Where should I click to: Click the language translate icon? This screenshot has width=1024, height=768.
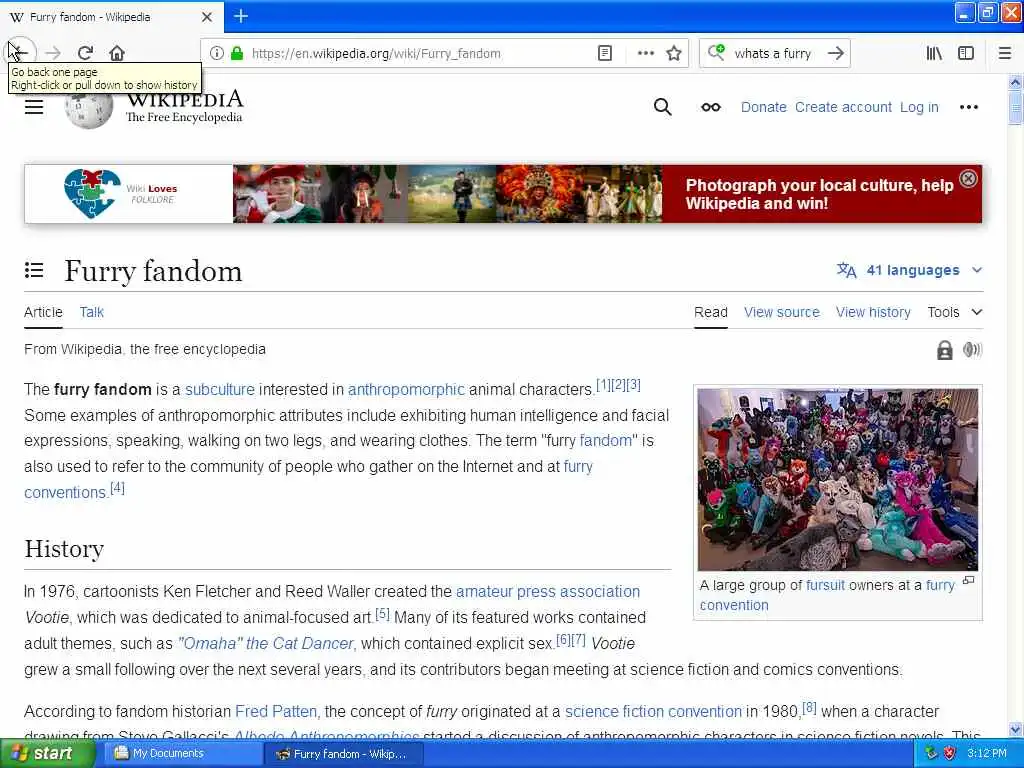[x=846, y=270]
